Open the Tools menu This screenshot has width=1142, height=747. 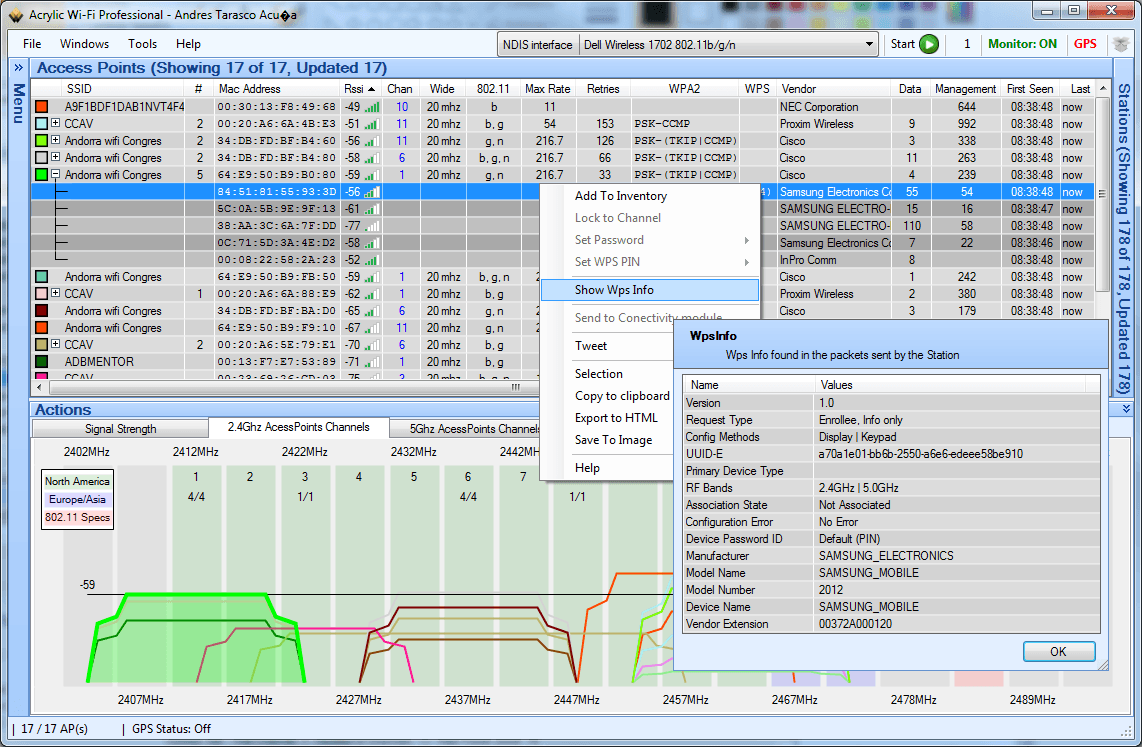coord(143,44)
